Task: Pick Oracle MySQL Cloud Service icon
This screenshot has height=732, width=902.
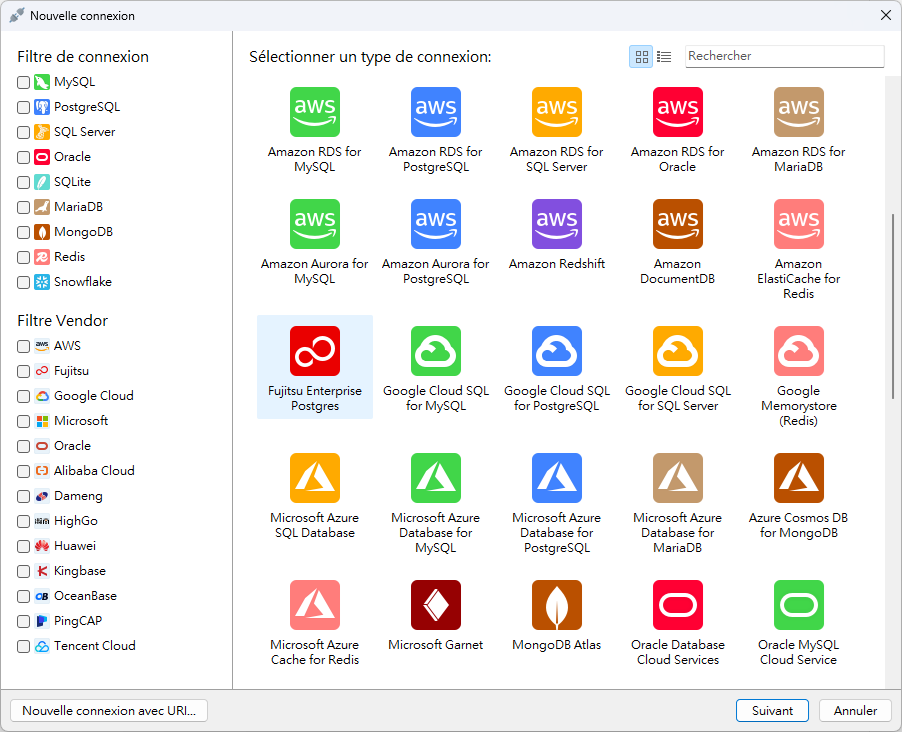Action: point(798,605)
